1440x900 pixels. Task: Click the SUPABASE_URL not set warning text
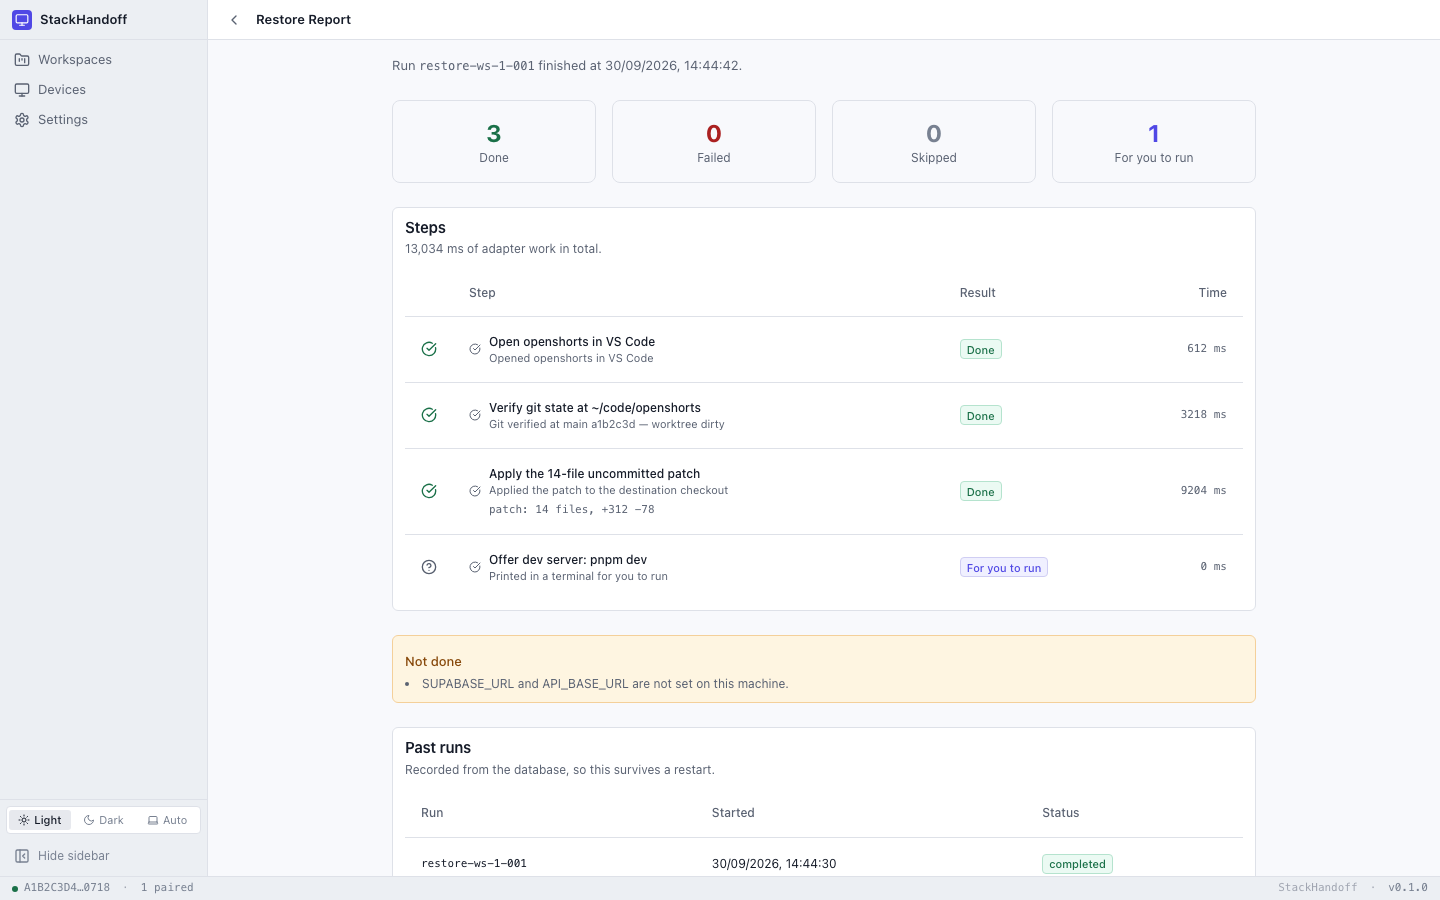605,684
